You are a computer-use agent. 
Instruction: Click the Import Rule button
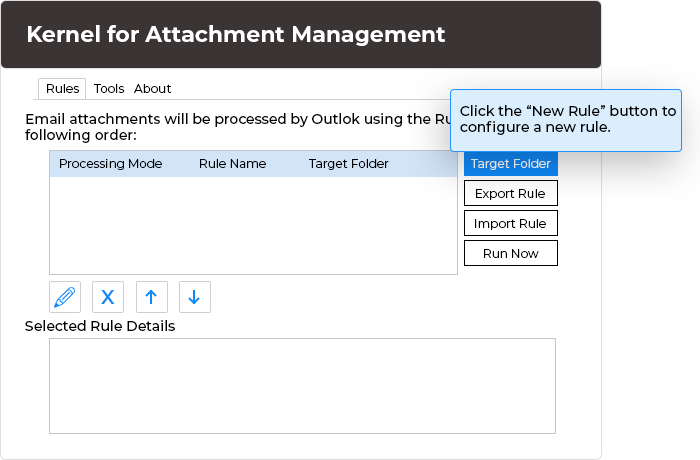[x=510, y=223]
